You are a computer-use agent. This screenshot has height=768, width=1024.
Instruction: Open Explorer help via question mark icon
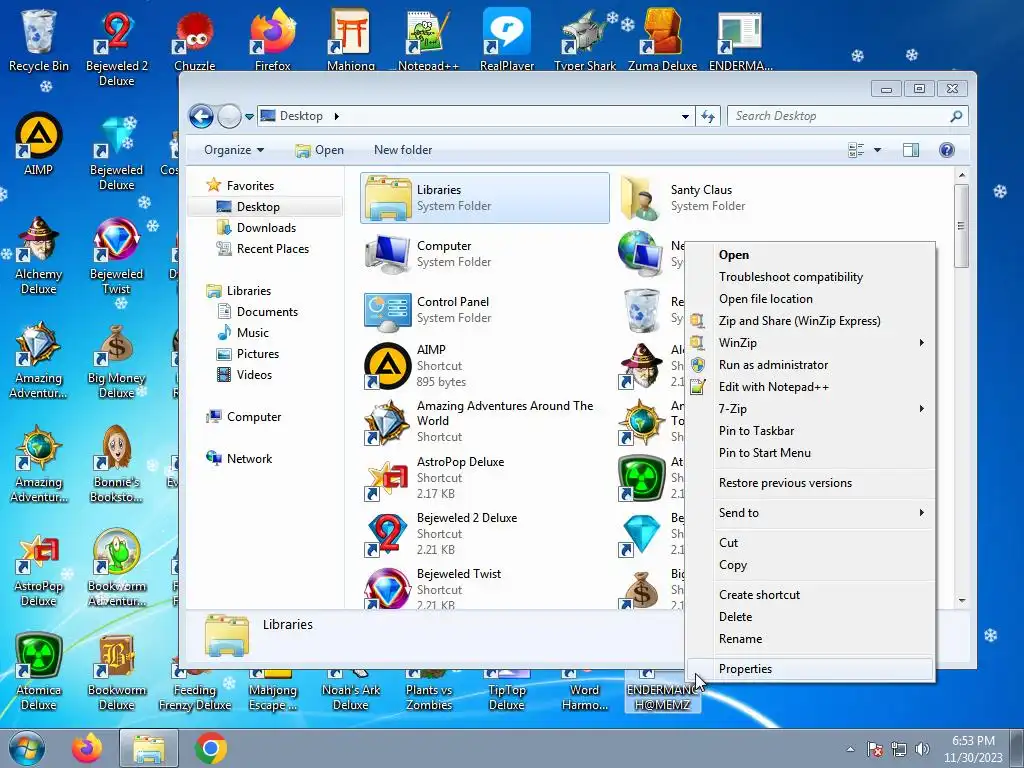tap(946, 150)
